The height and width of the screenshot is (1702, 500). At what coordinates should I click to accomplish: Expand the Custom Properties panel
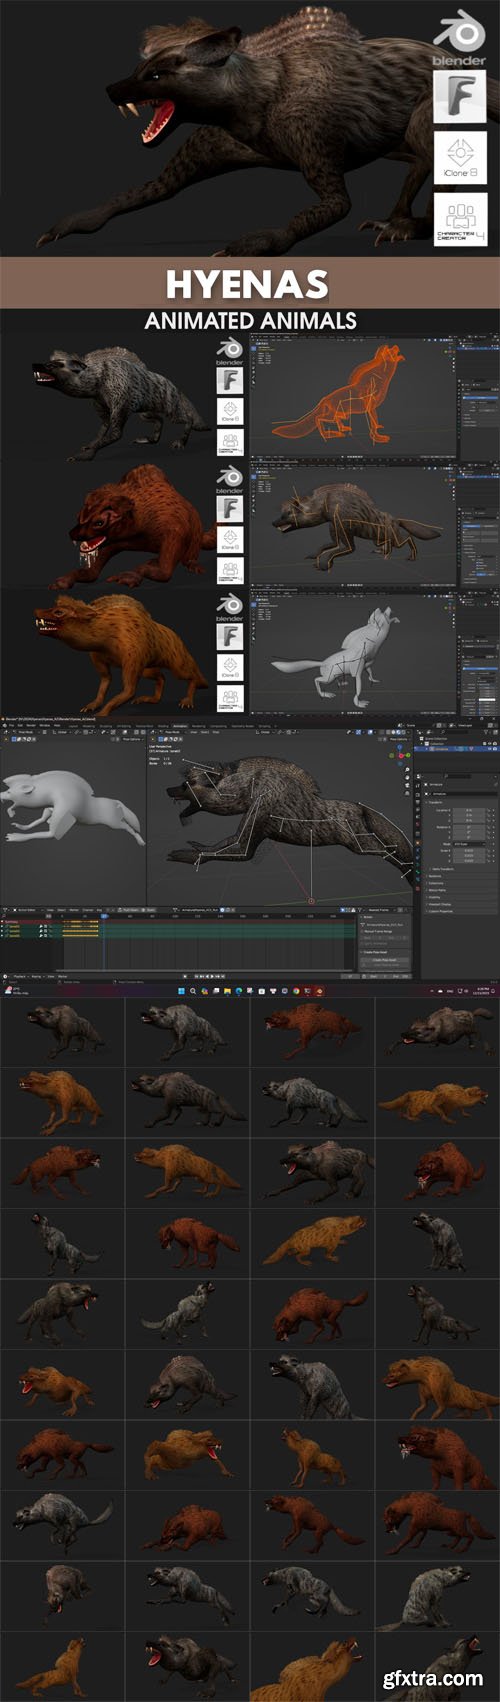pyautogui.click(x=441, y=911)
